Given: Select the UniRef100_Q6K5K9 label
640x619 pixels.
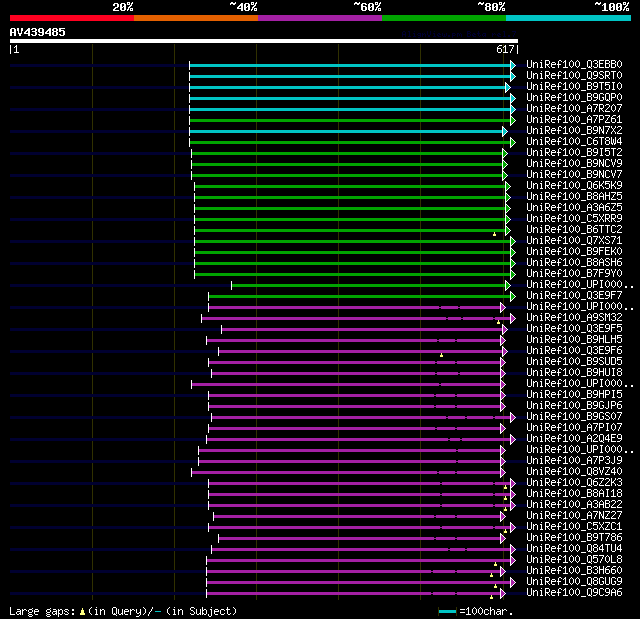Looking at the screenshot, I should click(x=574, y=186).
